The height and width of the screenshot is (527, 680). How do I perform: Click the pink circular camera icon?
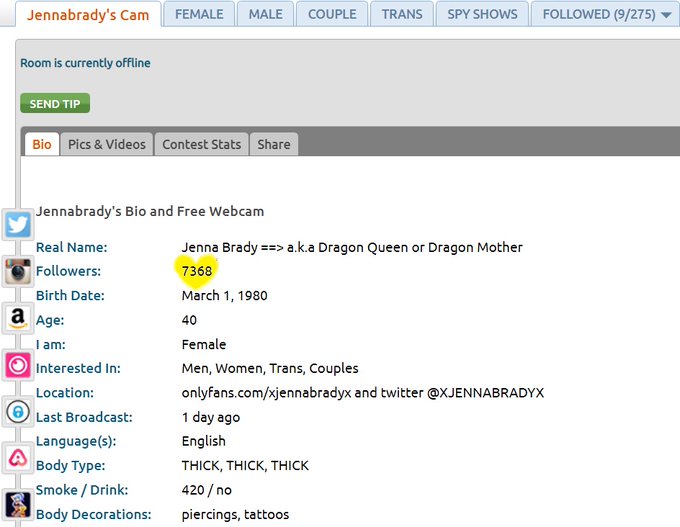18,365
